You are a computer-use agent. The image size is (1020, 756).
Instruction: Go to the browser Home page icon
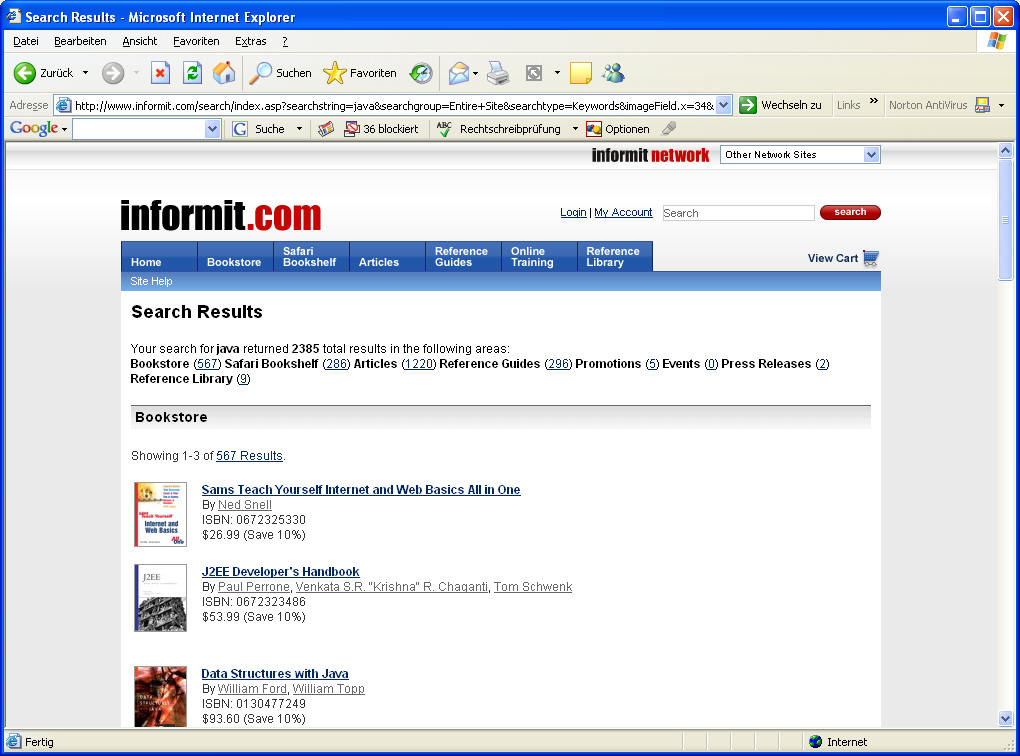coord(224,73)
